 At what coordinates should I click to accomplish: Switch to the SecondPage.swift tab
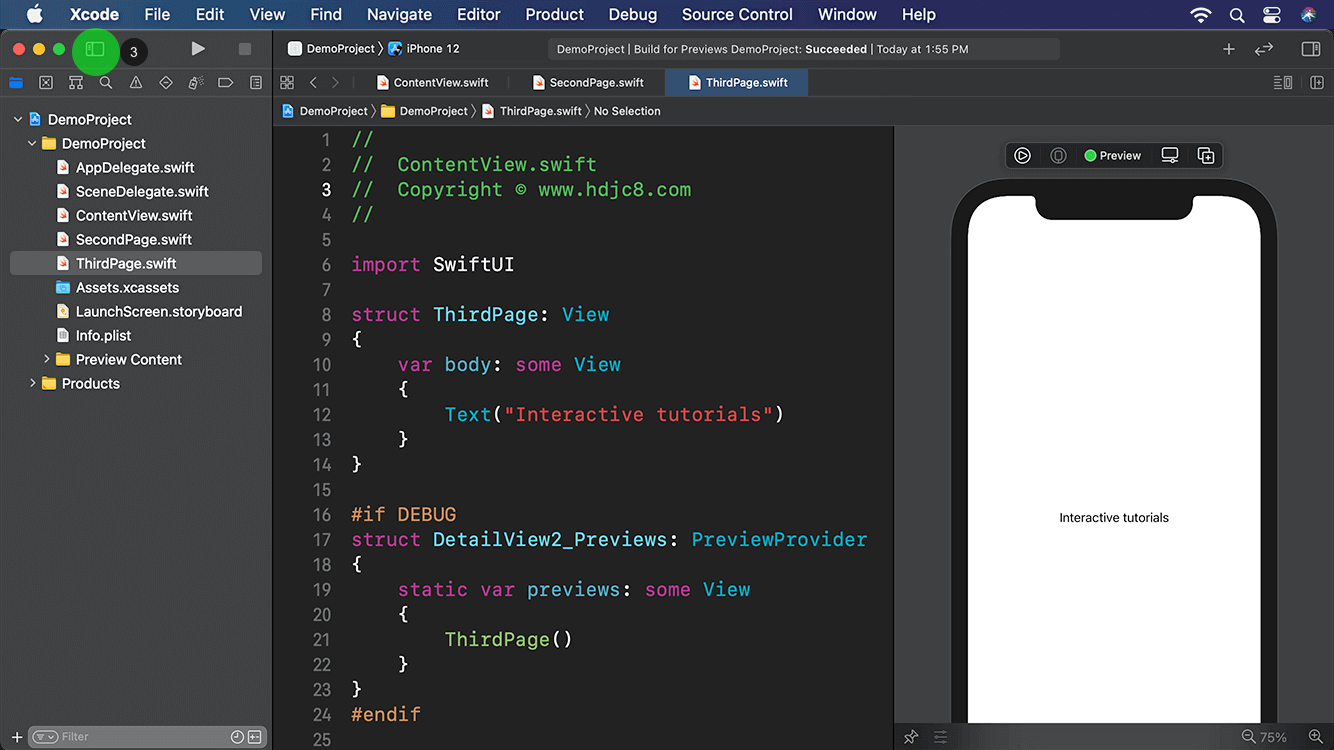(587, 83)
